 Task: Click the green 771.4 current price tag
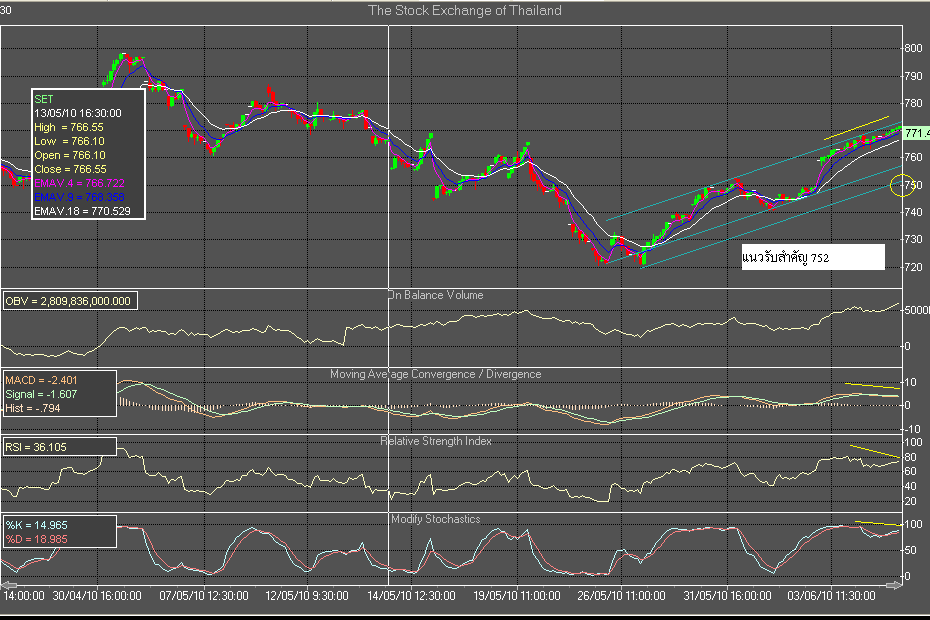917,133
